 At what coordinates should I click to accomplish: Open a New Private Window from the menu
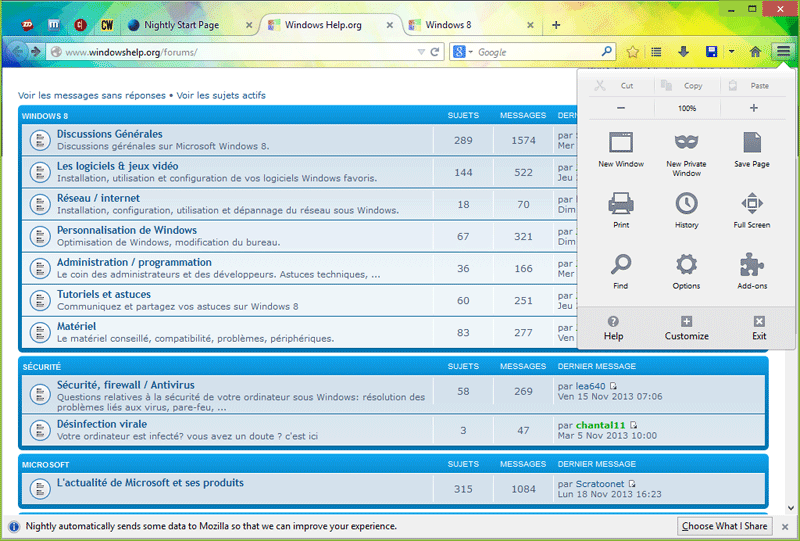(686, 144)
